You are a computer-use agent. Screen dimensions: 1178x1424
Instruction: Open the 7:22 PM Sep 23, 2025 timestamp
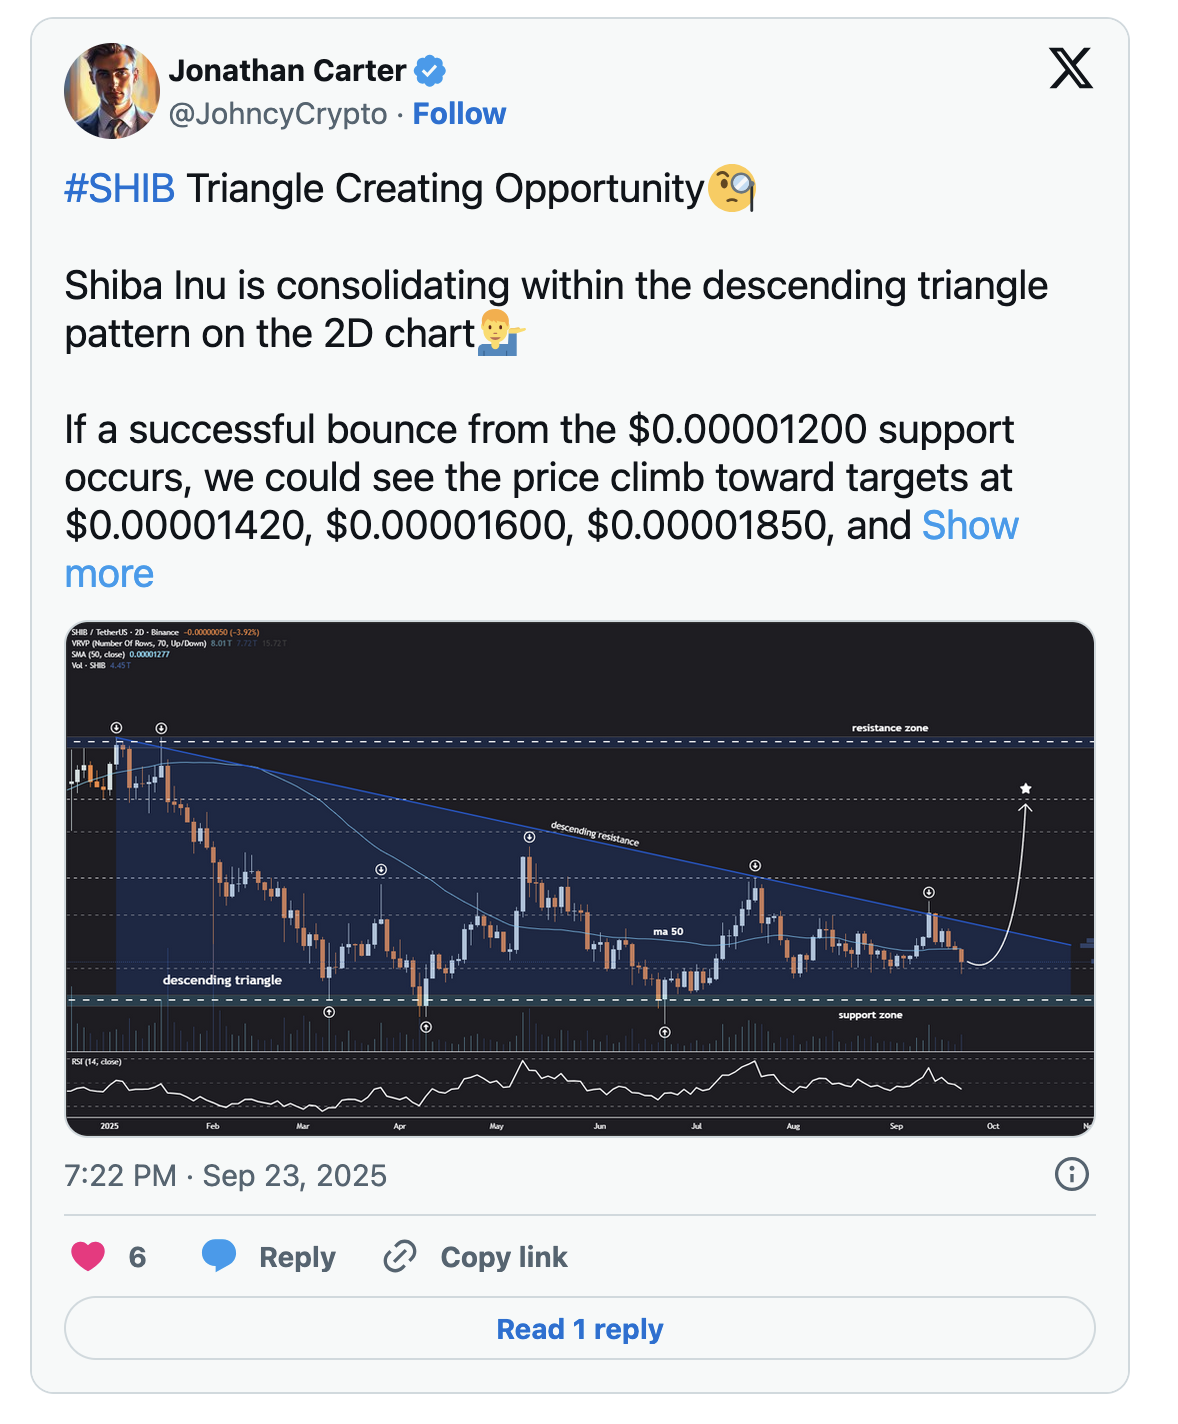(225, 1176)
